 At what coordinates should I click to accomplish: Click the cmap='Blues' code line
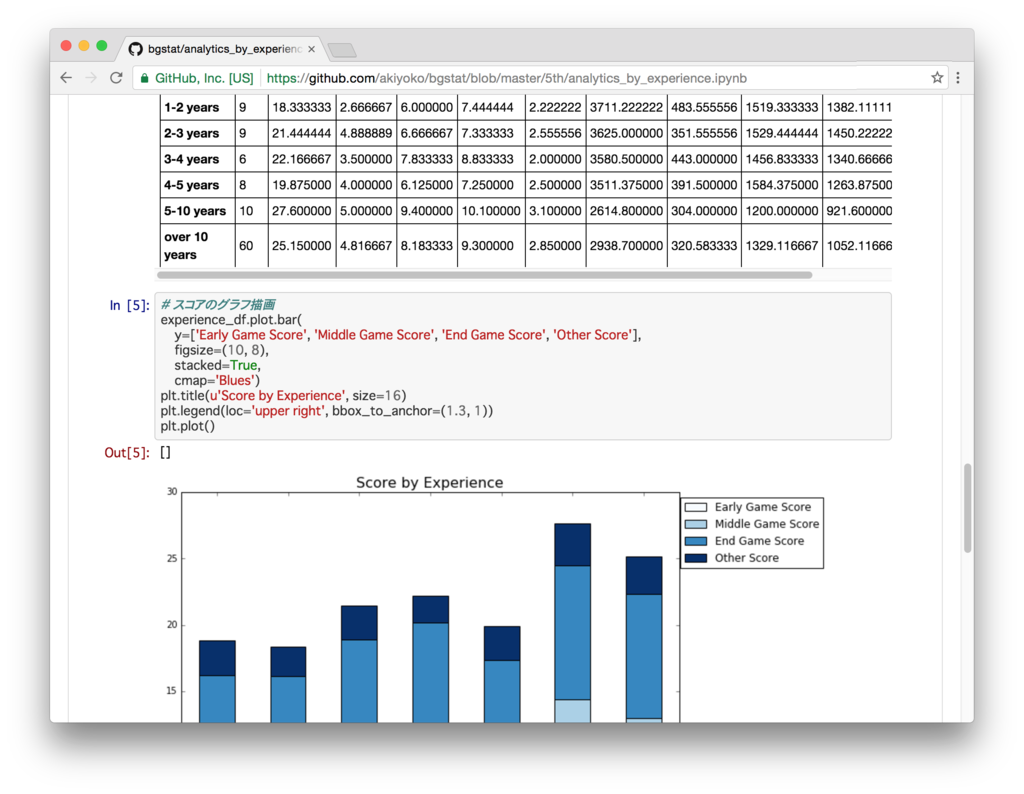coord(217,381)
